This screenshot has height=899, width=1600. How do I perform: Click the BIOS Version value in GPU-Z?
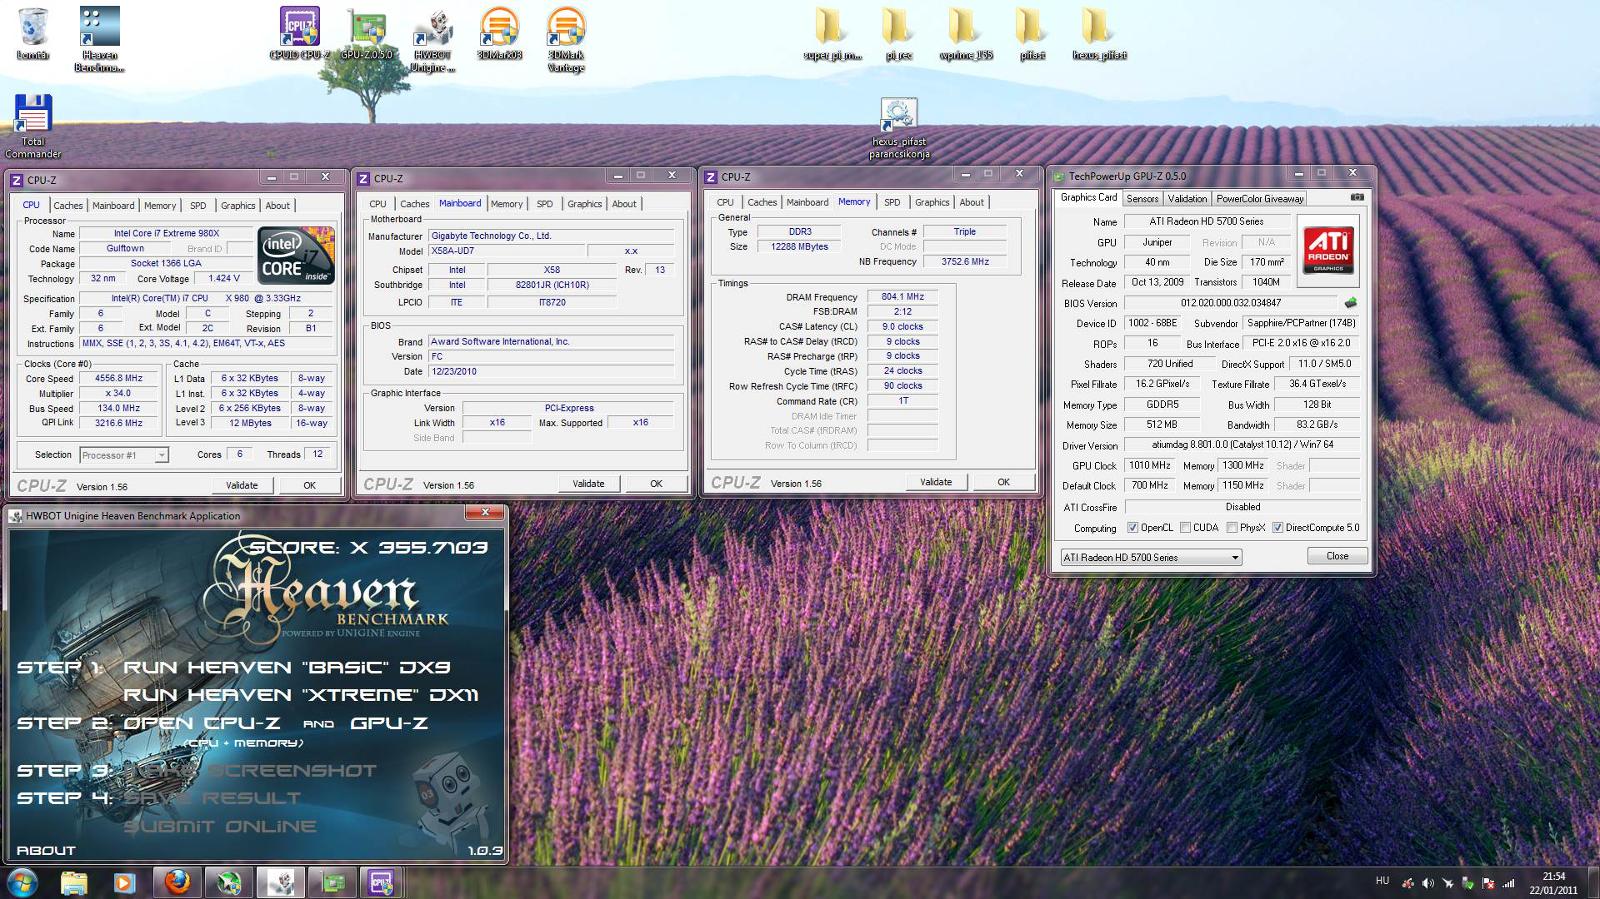(1231, 302)
